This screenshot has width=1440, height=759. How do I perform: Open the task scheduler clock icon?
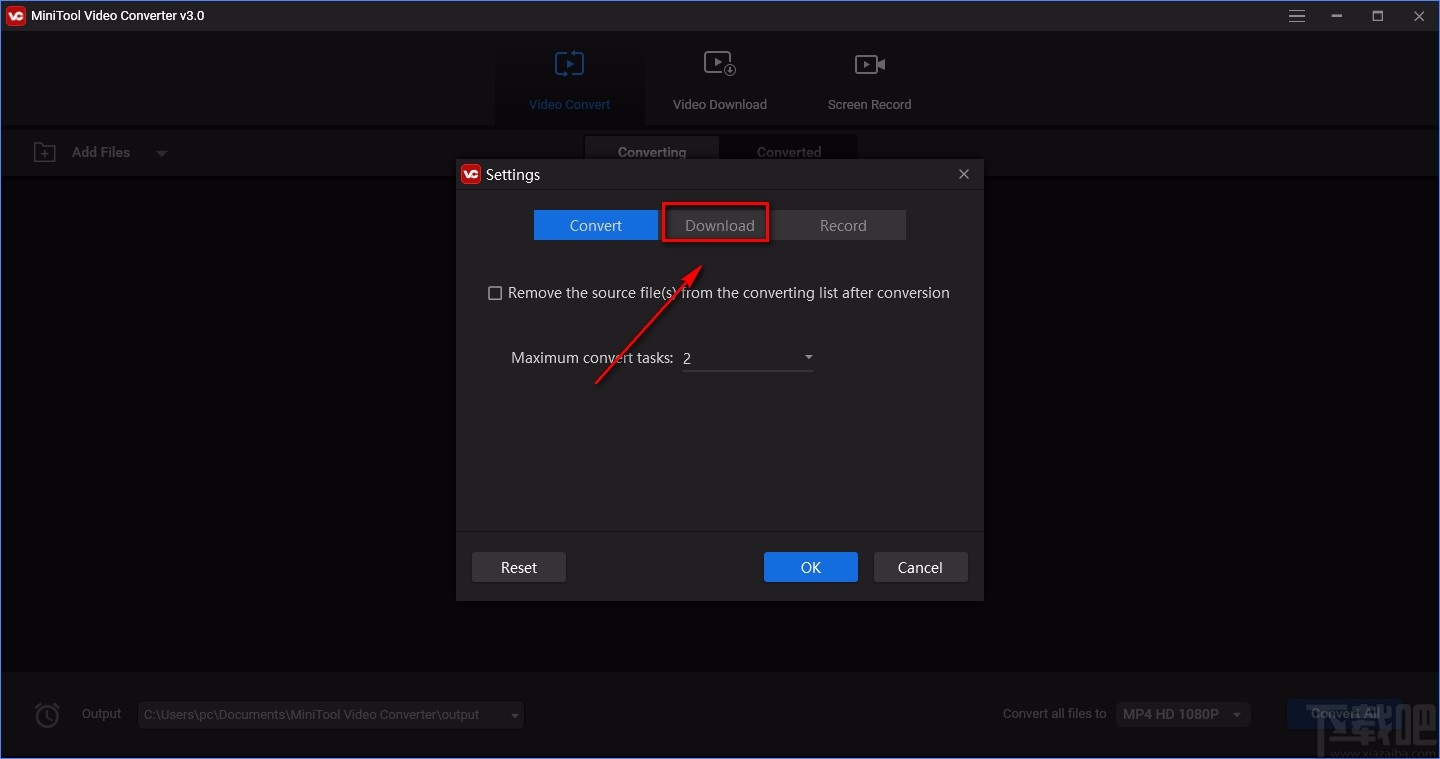[46, 714]
